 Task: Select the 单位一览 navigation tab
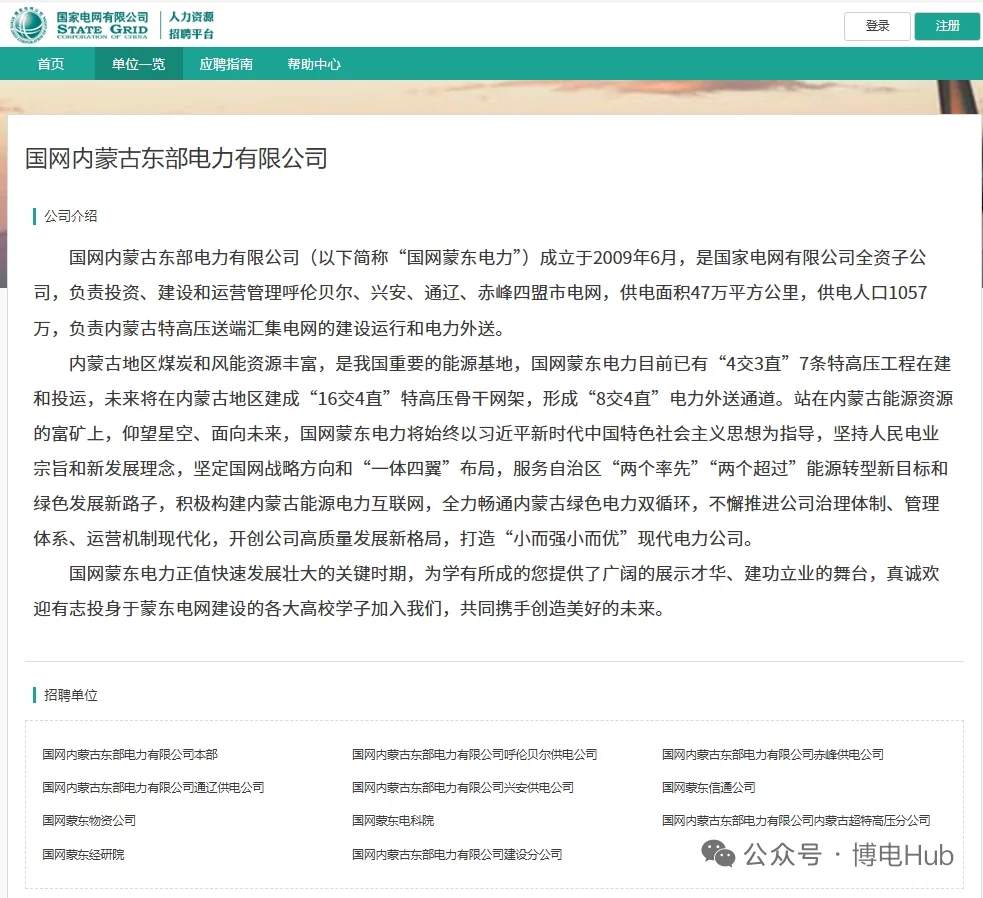click(x=139, y=64)
